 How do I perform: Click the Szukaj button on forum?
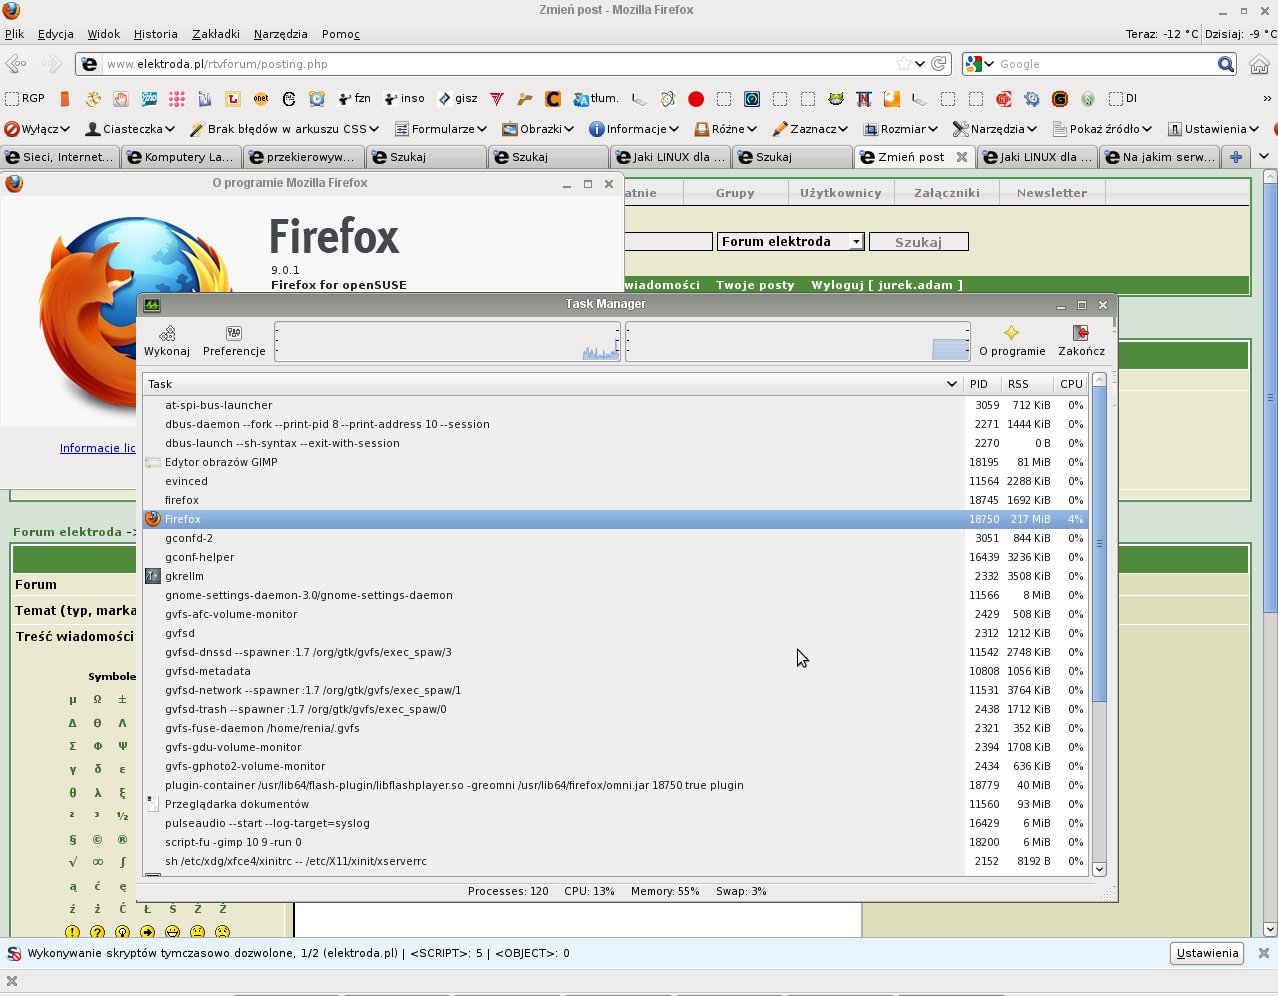[918, 242]
